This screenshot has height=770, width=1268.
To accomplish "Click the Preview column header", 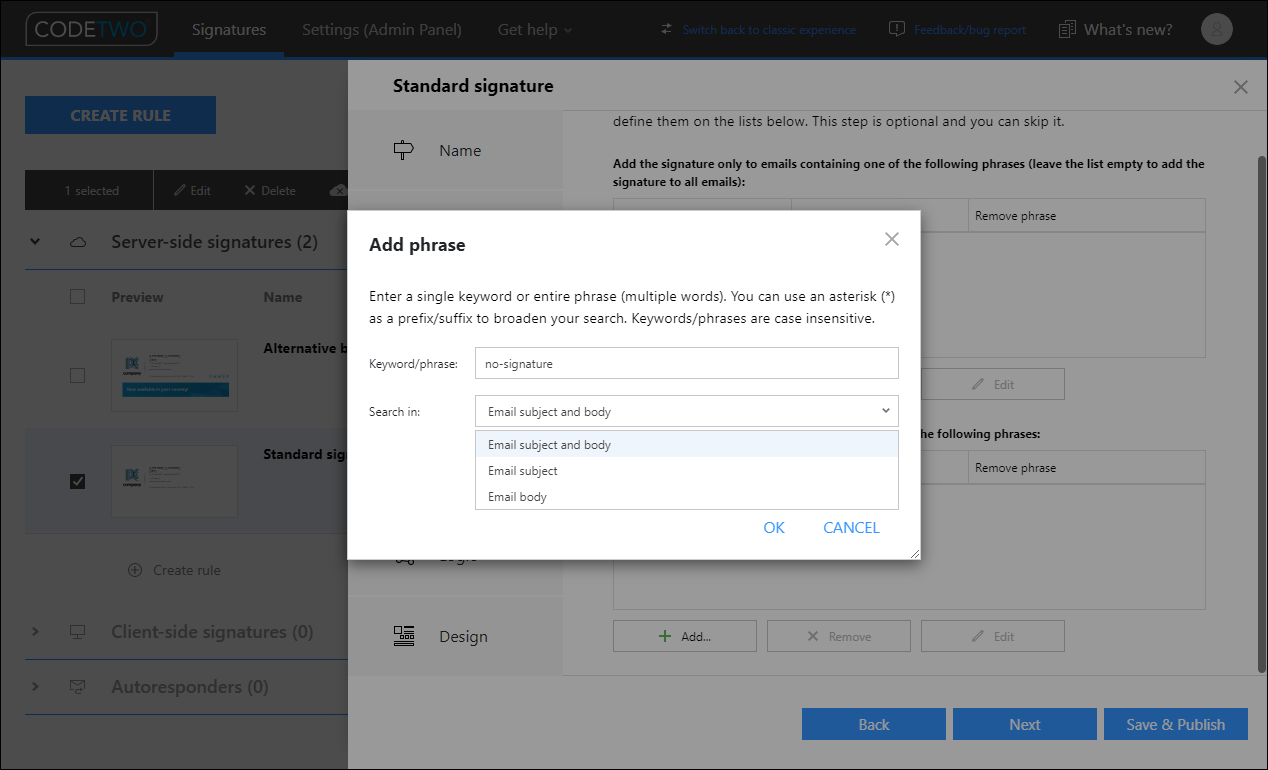I will [137, 297].
